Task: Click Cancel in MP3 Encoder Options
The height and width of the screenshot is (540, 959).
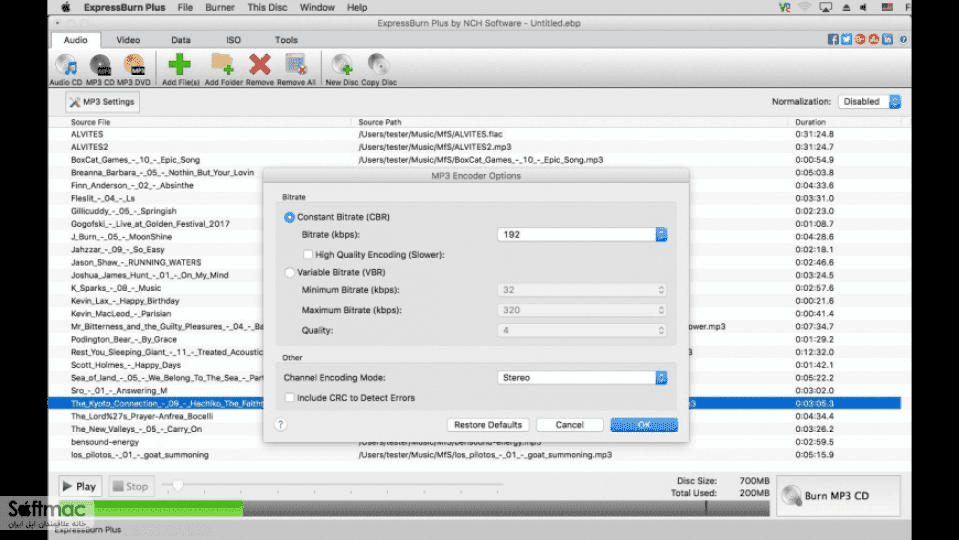Action: pyautogui.click(x=569, y=424)
